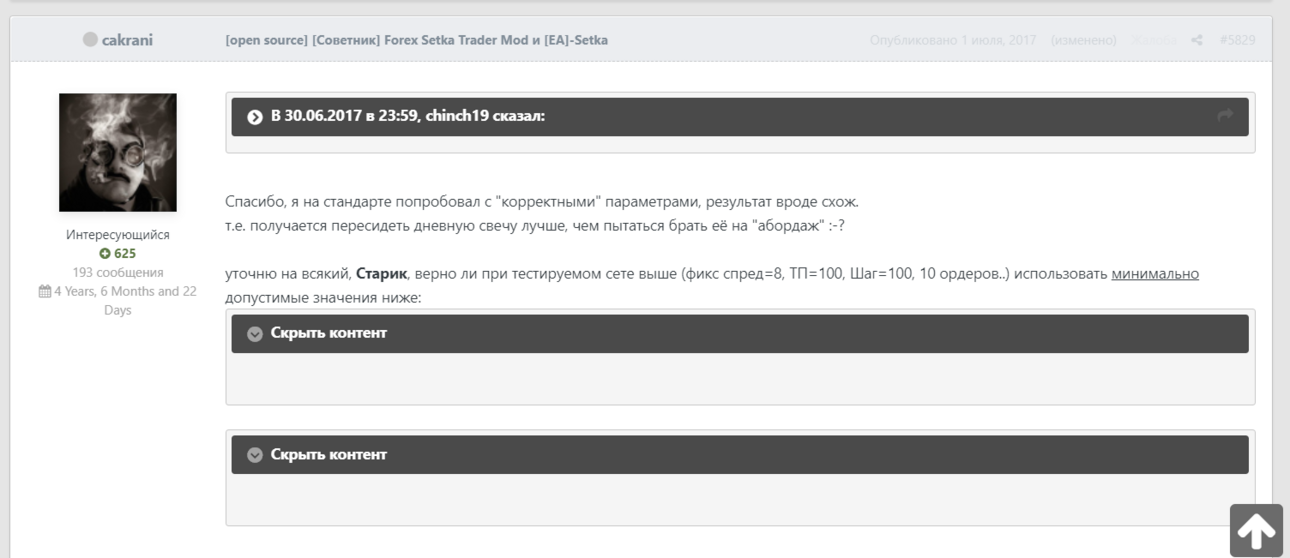Viewport: 1290px width, 558px height.
Task: Open cakrani user profile link
Action: pyautogui.click(x=127, y=40)
